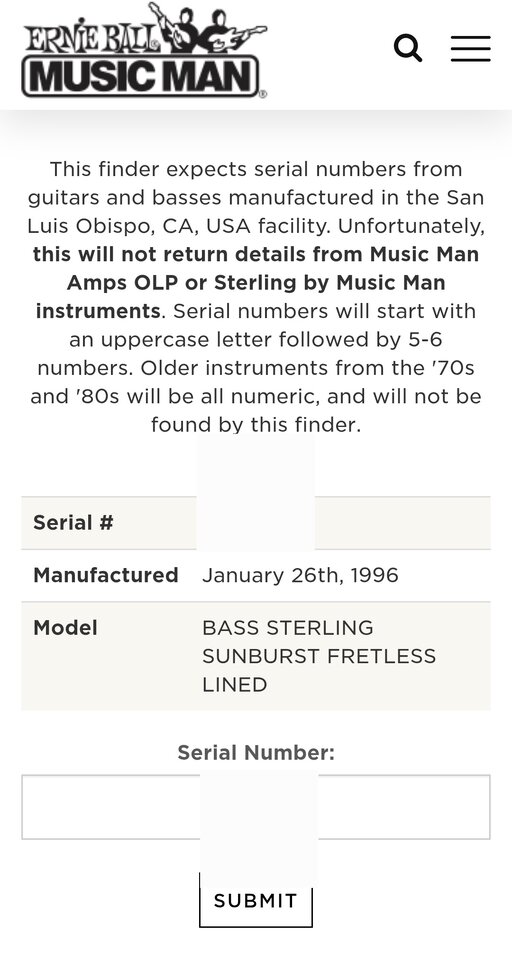Select the "Serial #" table row label
The width and height of the screenshot is (512, 960).
coord(73,523)
